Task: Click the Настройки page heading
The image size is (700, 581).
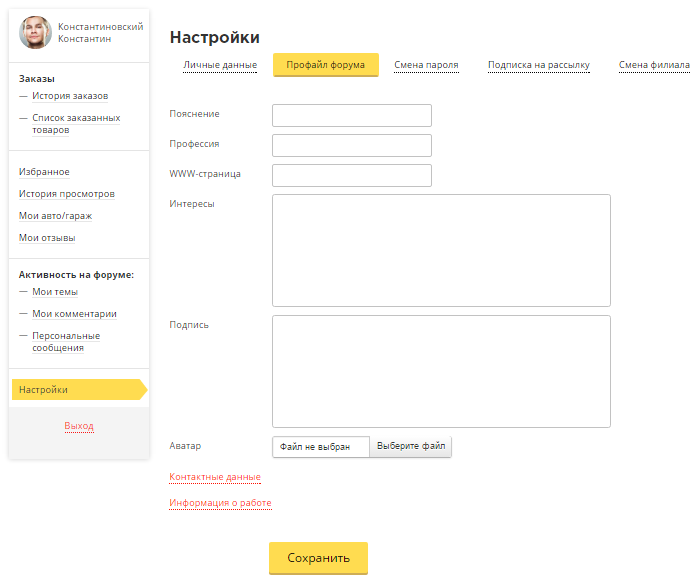Action: point(215,38)
